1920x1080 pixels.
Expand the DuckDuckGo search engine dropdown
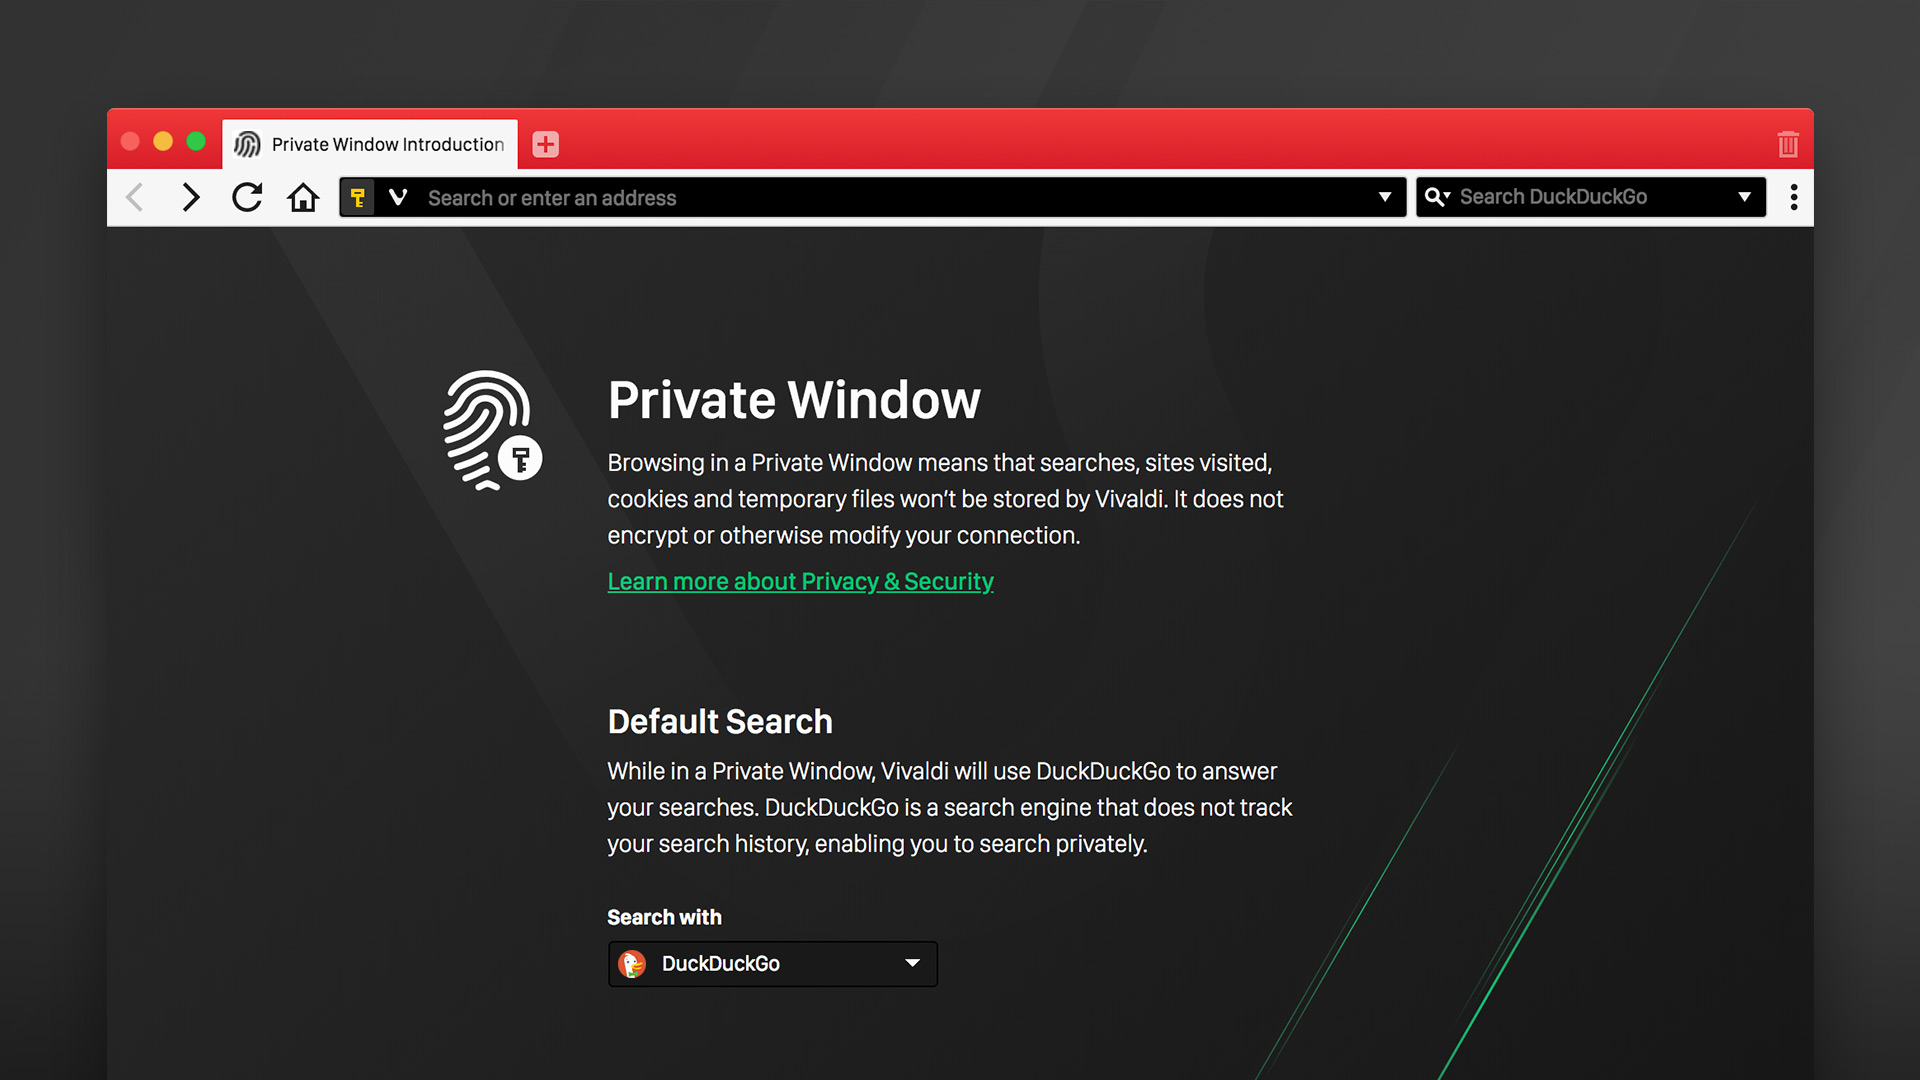click(x=915, y=961)
